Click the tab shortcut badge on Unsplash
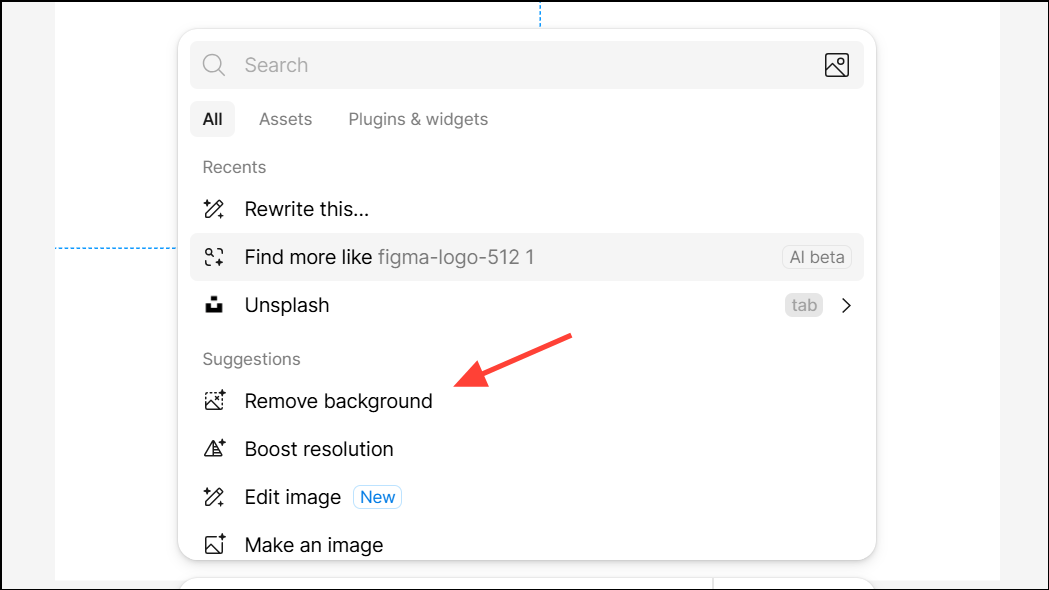 [x=803, y=305]
